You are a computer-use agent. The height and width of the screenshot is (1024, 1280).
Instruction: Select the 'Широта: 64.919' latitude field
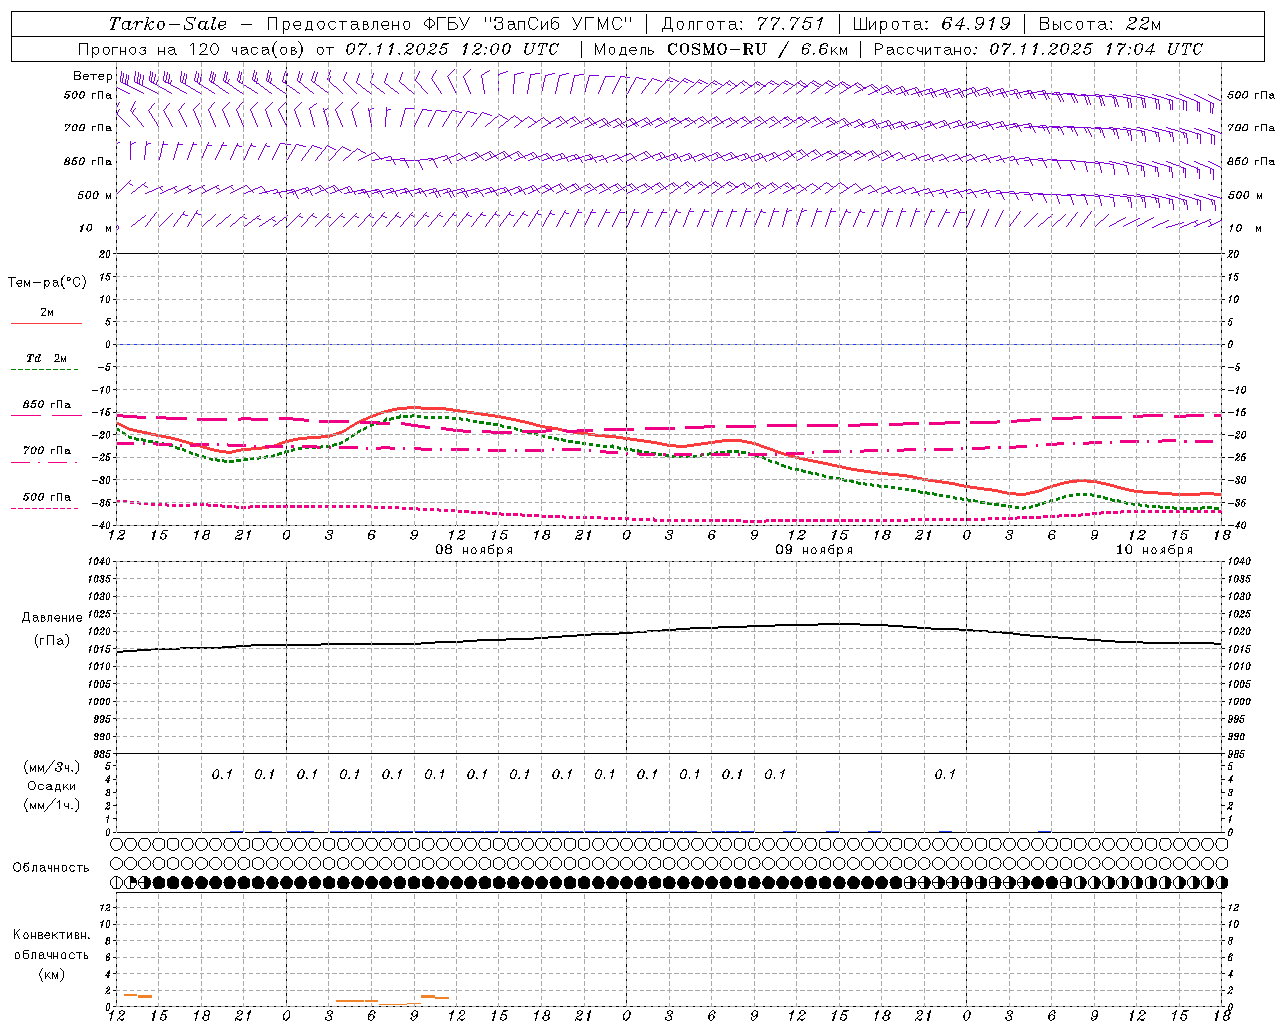pos(932,24)
